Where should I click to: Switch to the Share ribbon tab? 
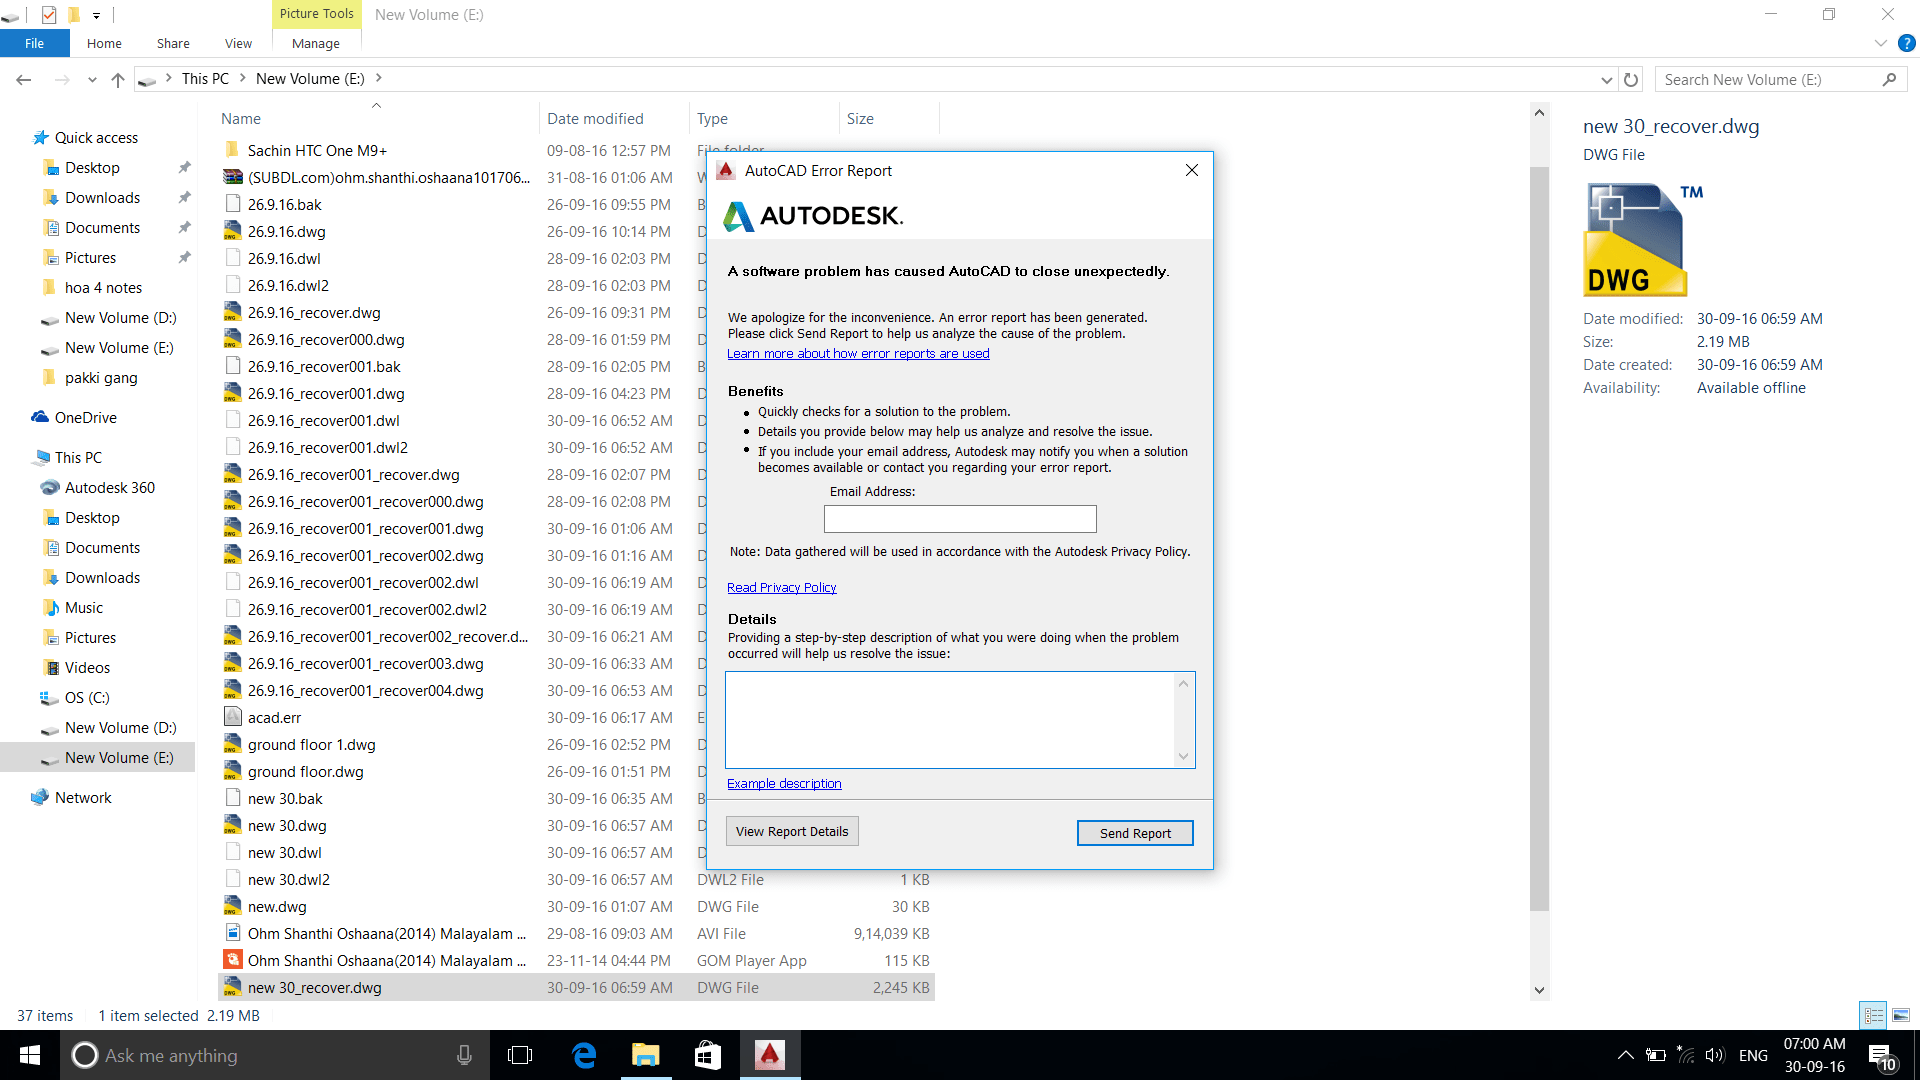coord(173,43)
